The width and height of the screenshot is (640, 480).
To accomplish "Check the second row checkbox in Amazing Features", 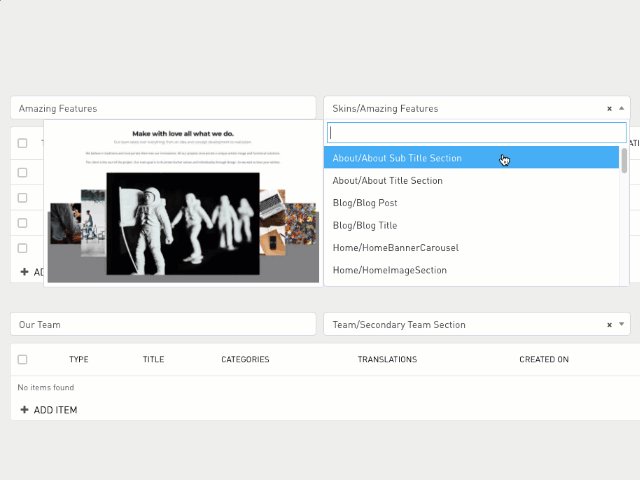I will coord(22,198).
